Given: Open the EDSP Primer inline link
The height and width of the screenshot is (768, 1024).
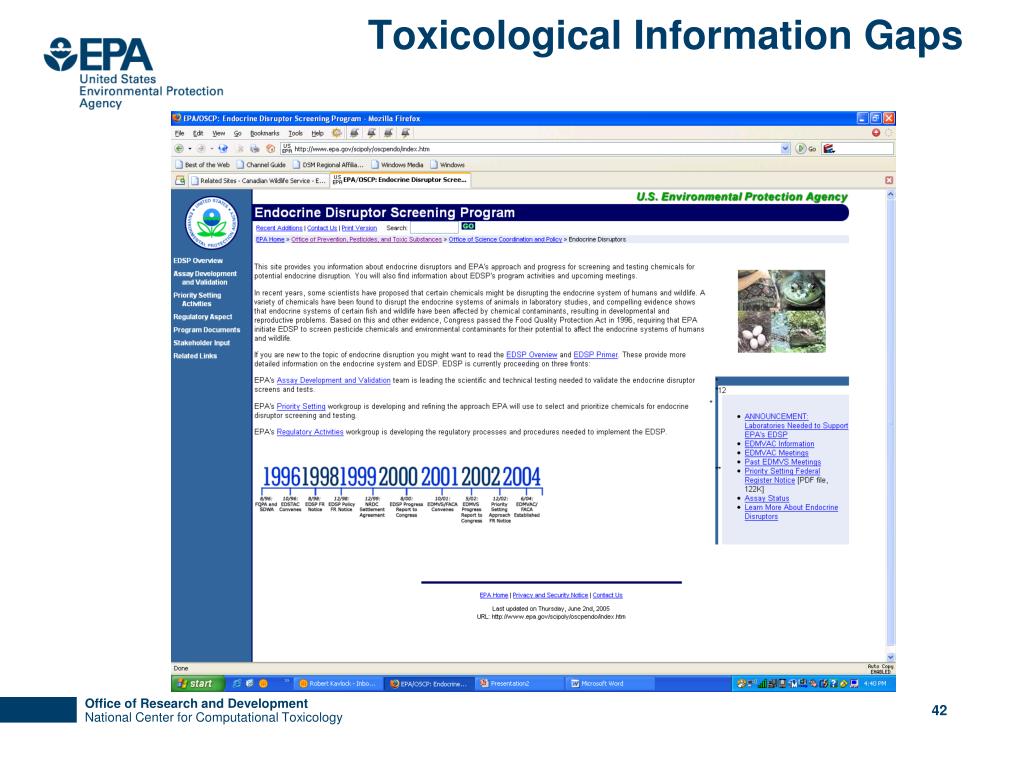Looking at the screenshot, I should 595,355.
